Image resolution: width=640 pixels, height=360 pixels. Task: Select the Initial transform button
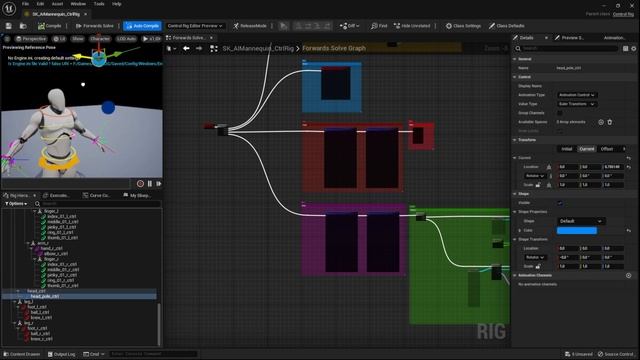(567, 149)
